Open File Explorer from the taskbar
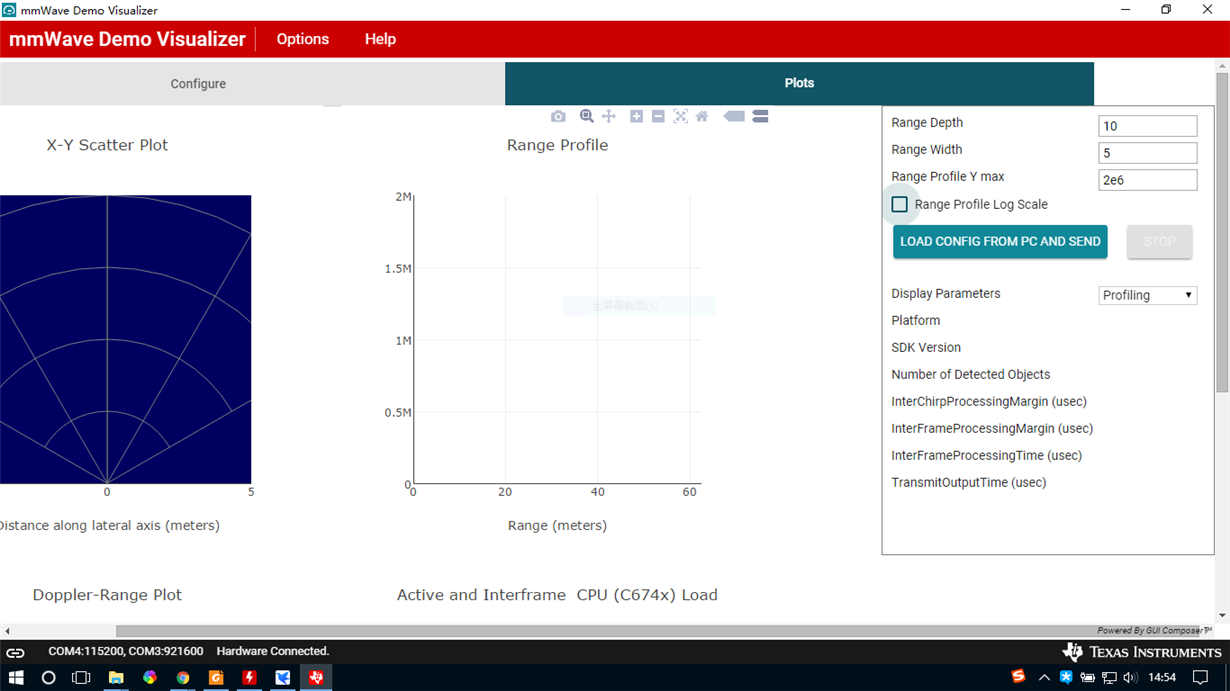The height and width of the screenshot is (691, 1230). click(x=116, y=677)
